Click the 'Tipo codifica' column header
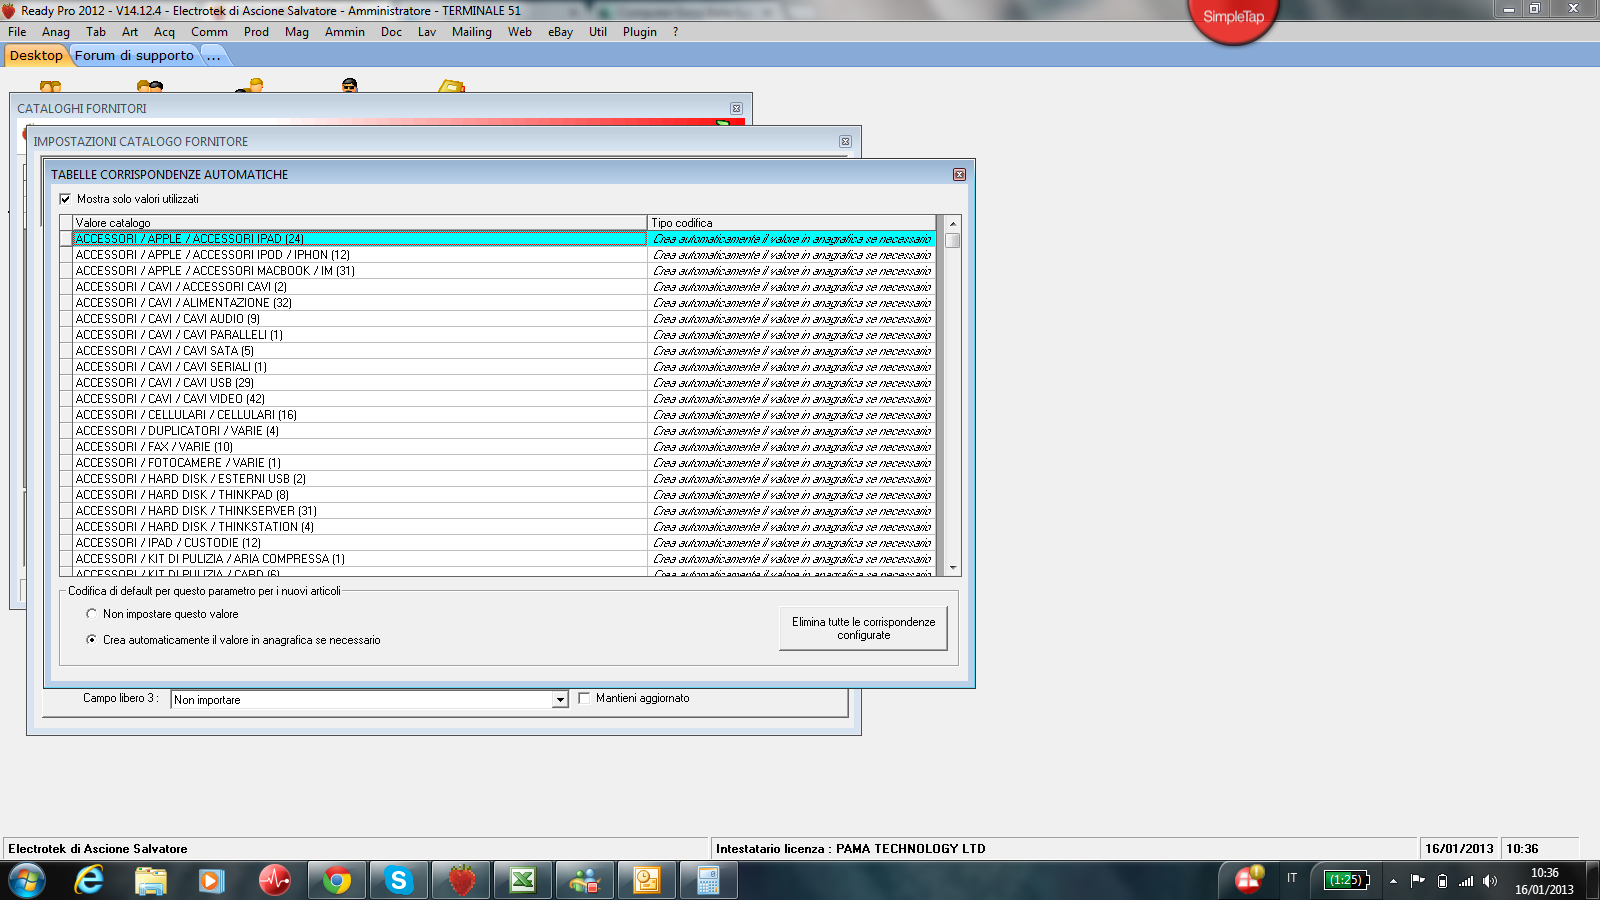The image size is (1600, 900). [792, 223]
